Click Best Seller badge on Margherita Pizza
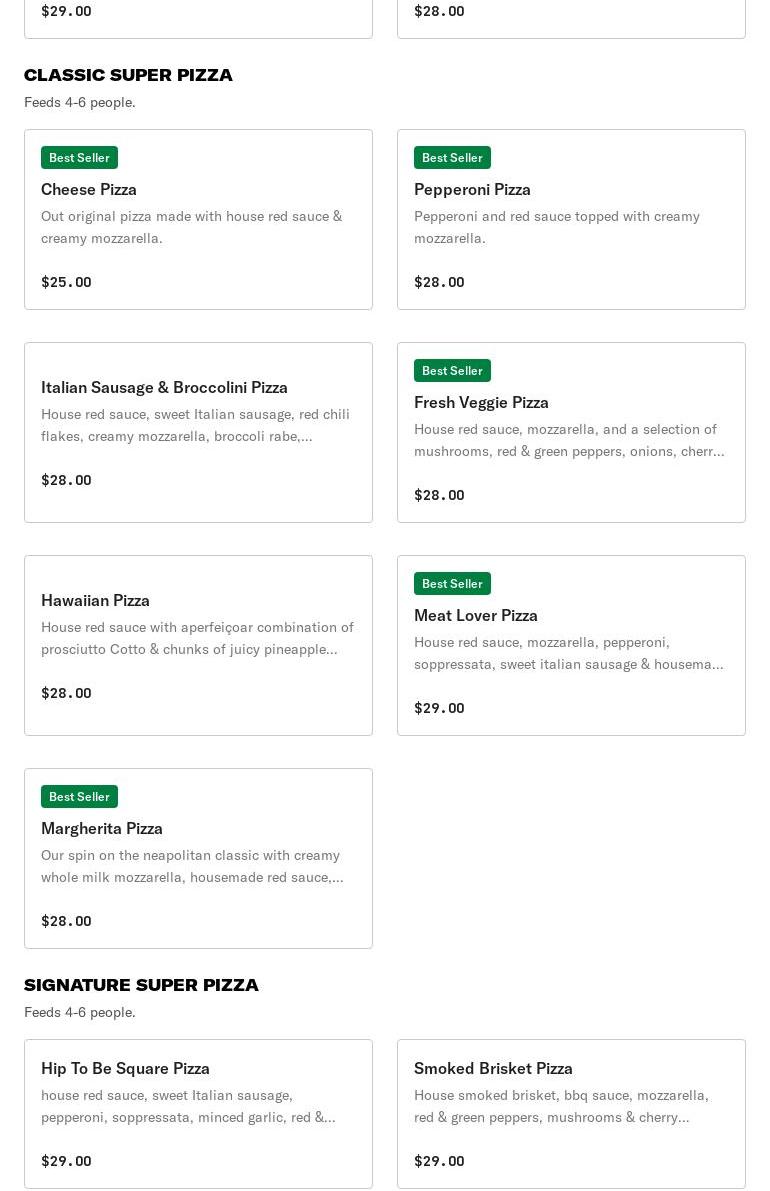Image resolution: width=770 pixels, height=1191 pixels. [79, 797]
